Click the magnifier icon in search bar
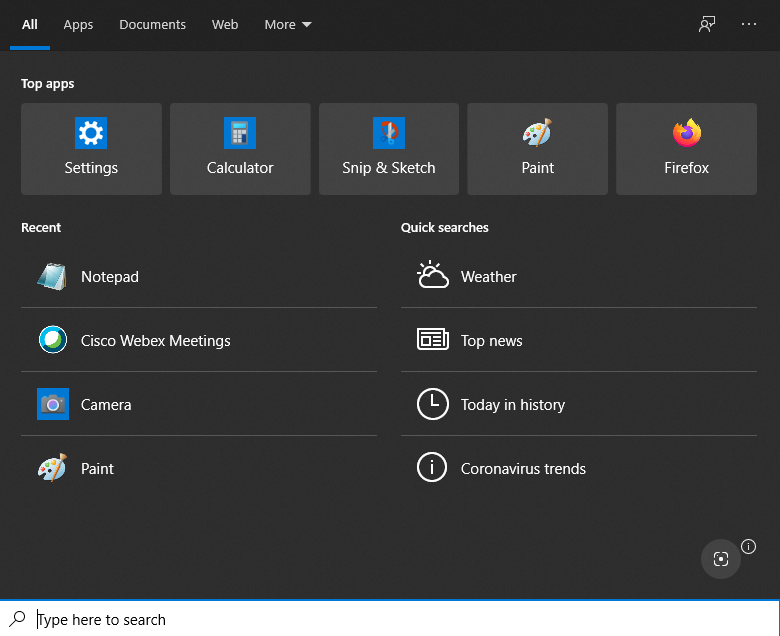The height and width of the screenshot is (636, 780). point(17,618)
